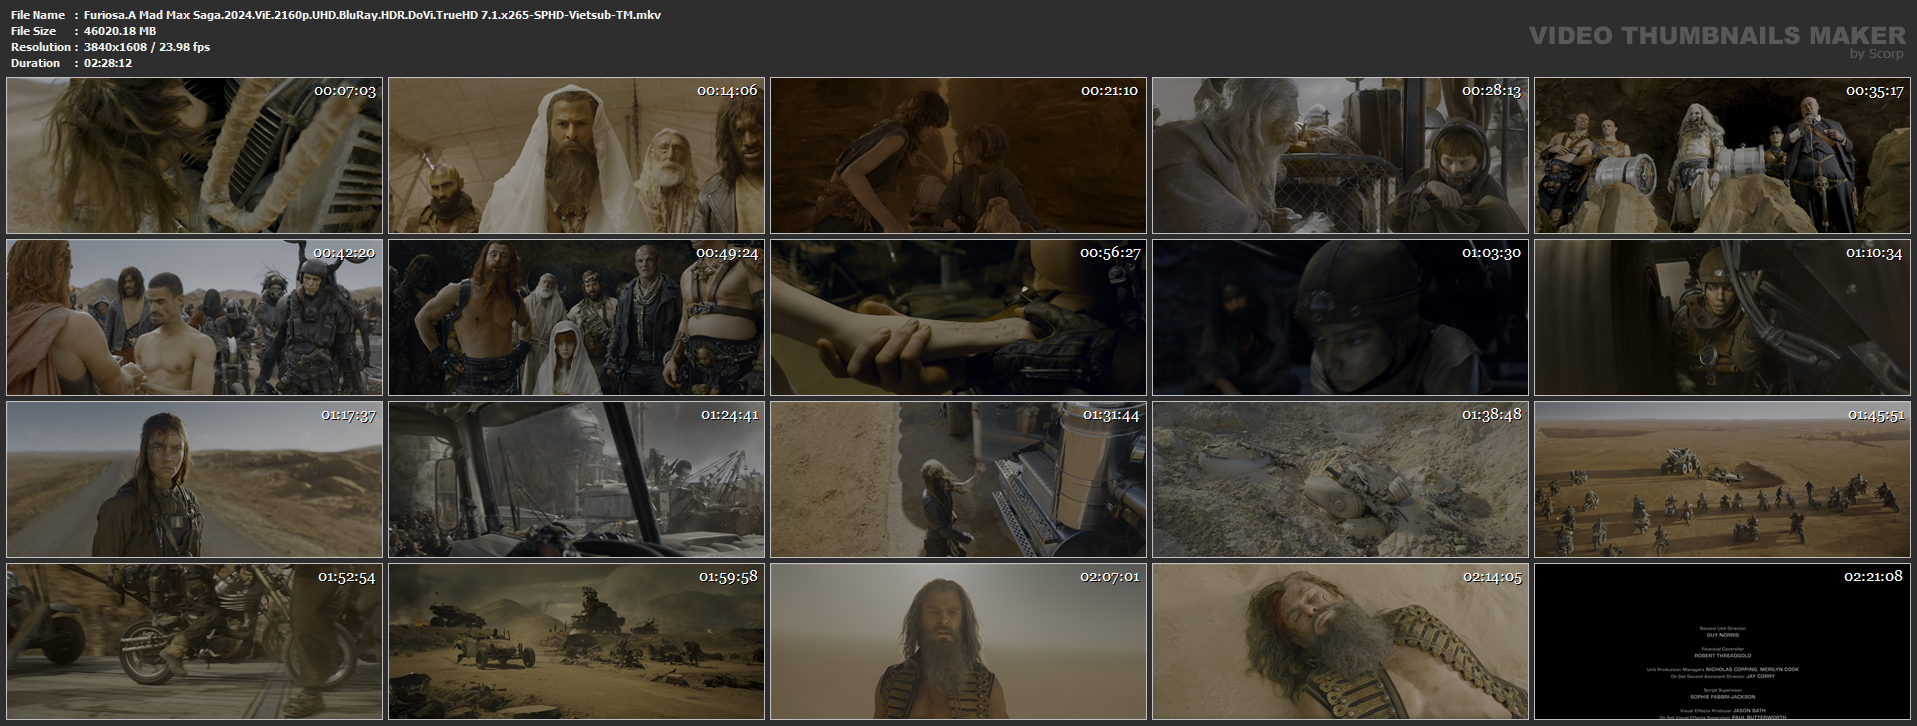1917x726 pixels.
Task: Click the Resolution label
Action: pyautogui.click(x=41, y=47)
